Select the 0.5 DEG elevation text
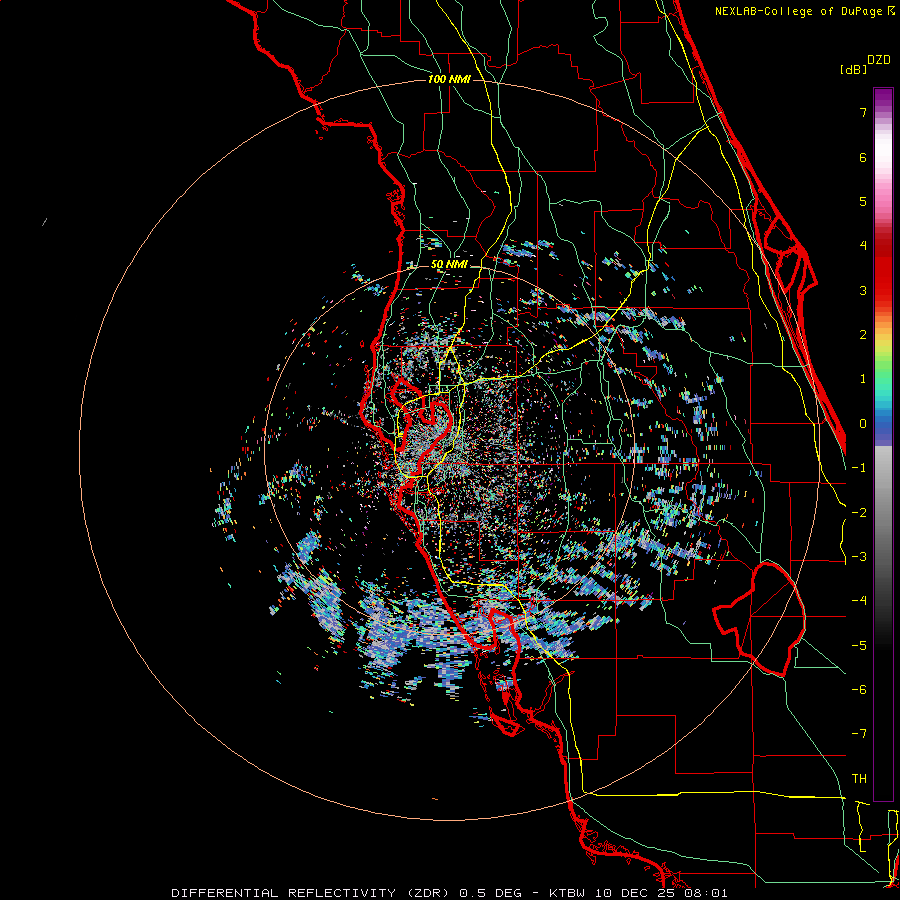This screenshot has height=900, width=900. [x=493, y=893]
